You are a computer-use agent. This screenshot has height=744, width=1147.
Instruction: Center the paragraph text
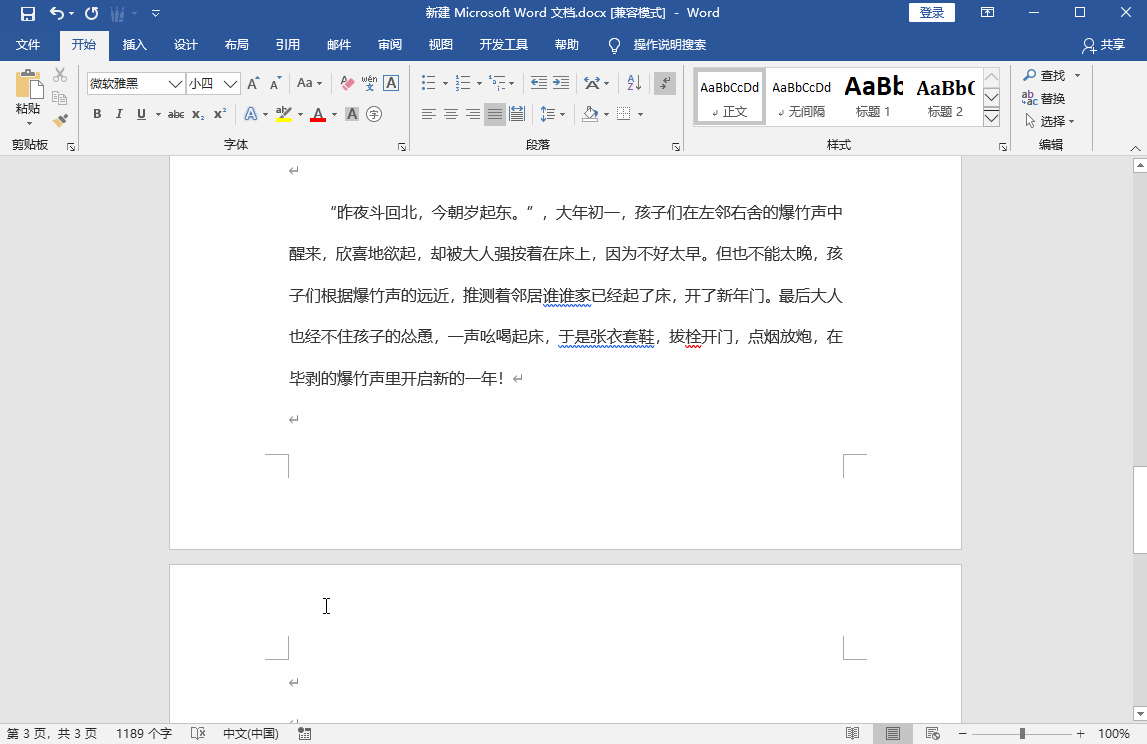tap(451, 114)
